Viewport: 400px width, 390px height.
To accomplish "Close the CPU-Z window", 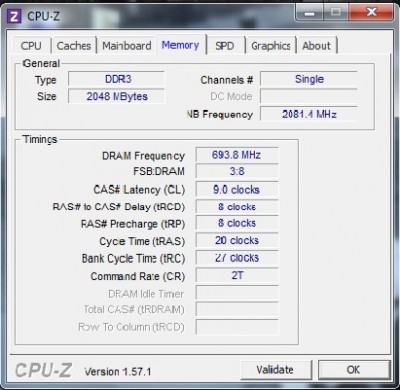I will [371, 13].
